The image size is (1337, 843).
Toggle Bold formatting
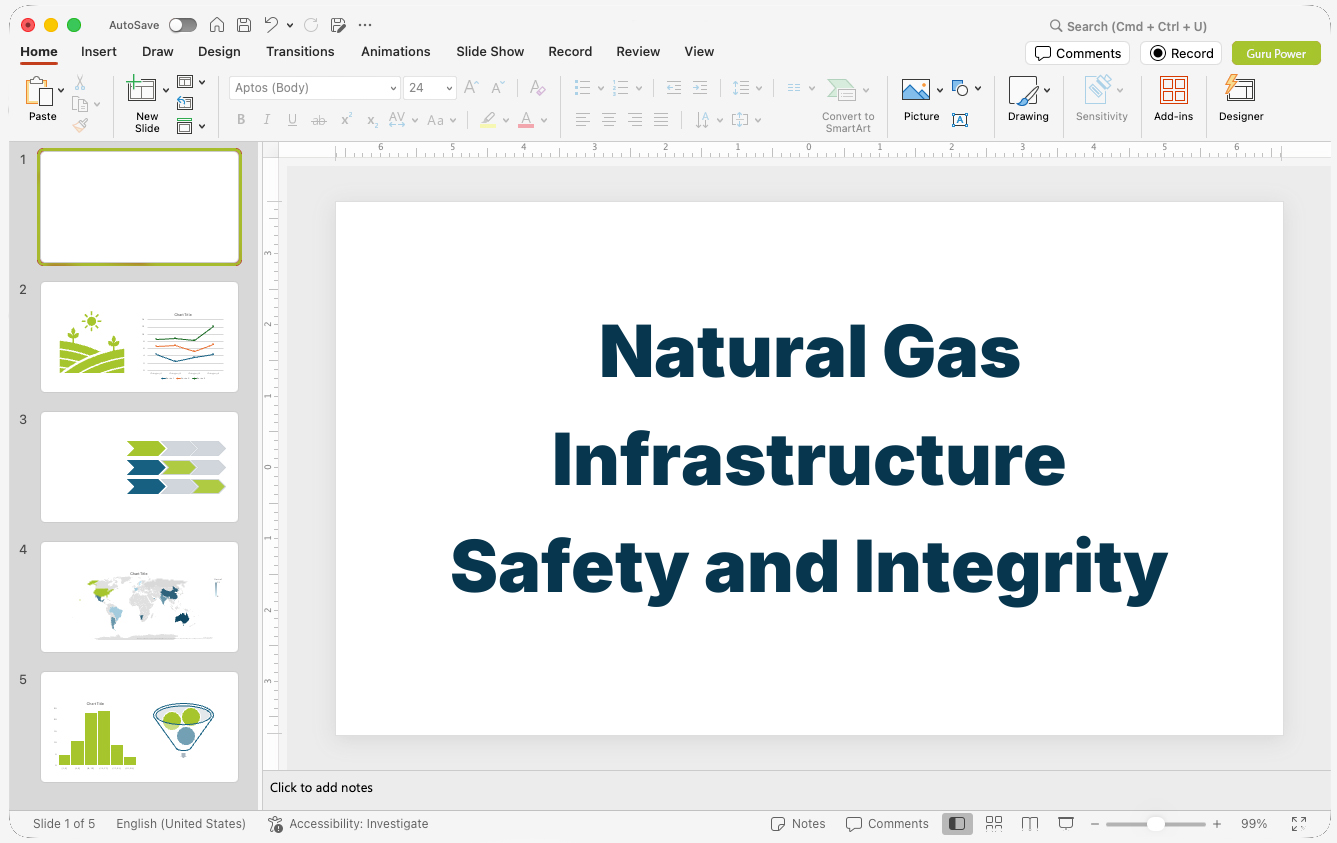pos(241,120)
